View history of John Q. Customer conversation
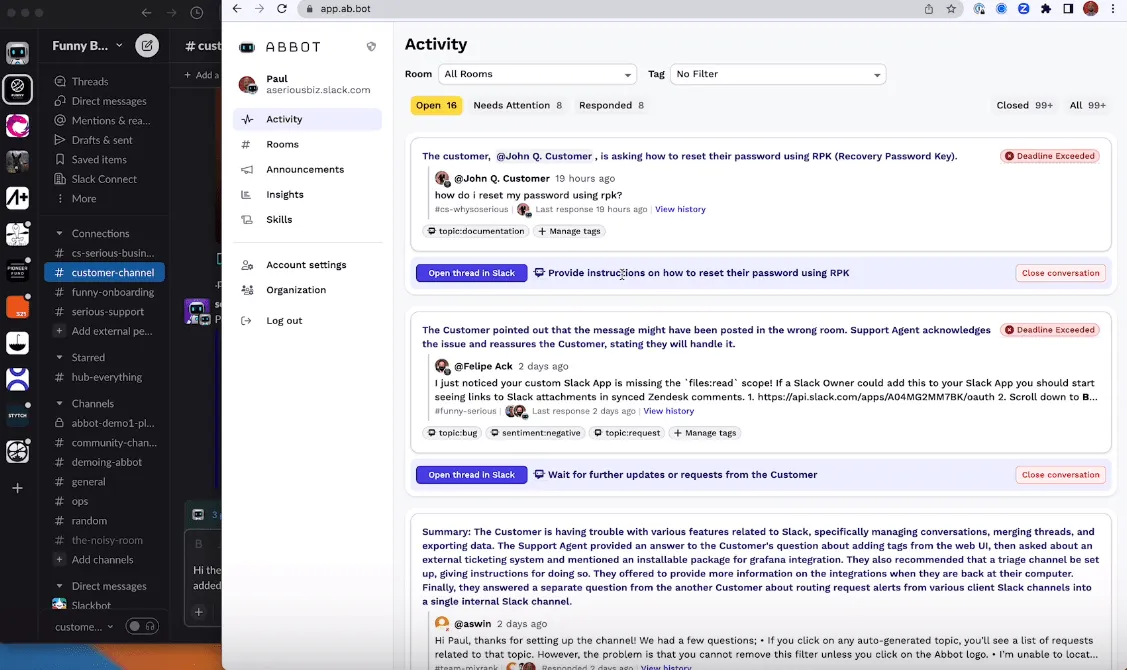This screenshot has height=670, width=1127. click(x=680, y=209)
